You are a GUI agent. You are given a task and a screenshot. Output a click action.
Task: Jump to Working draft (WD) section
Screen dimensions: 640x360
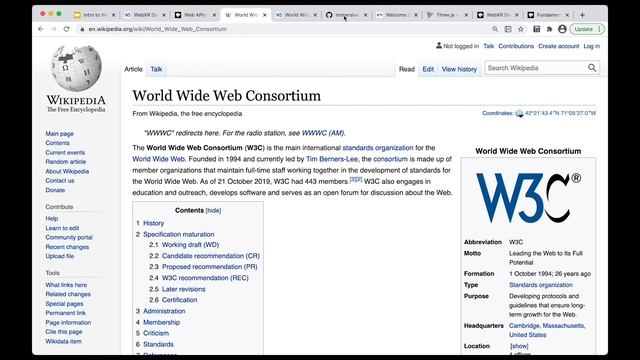click(x=190, y=244)
